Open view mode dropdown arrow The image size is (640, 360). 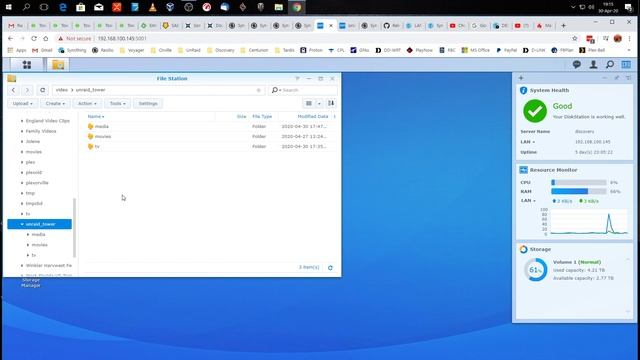pos(319,103)
